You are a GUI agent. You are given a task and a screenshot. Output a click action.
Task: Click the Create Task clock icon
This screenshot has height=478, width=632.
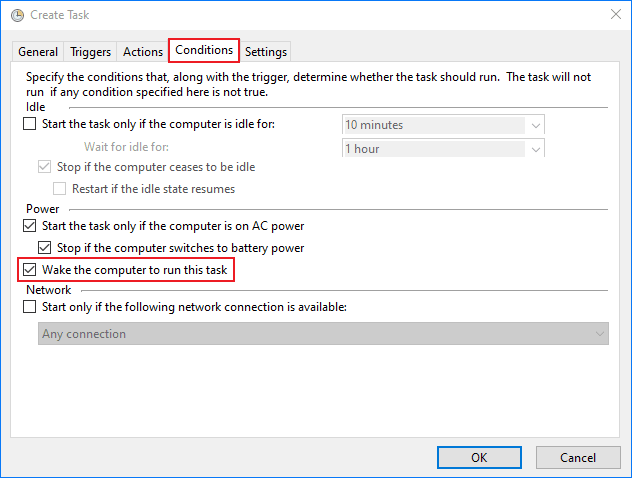[x=17, y=16]
